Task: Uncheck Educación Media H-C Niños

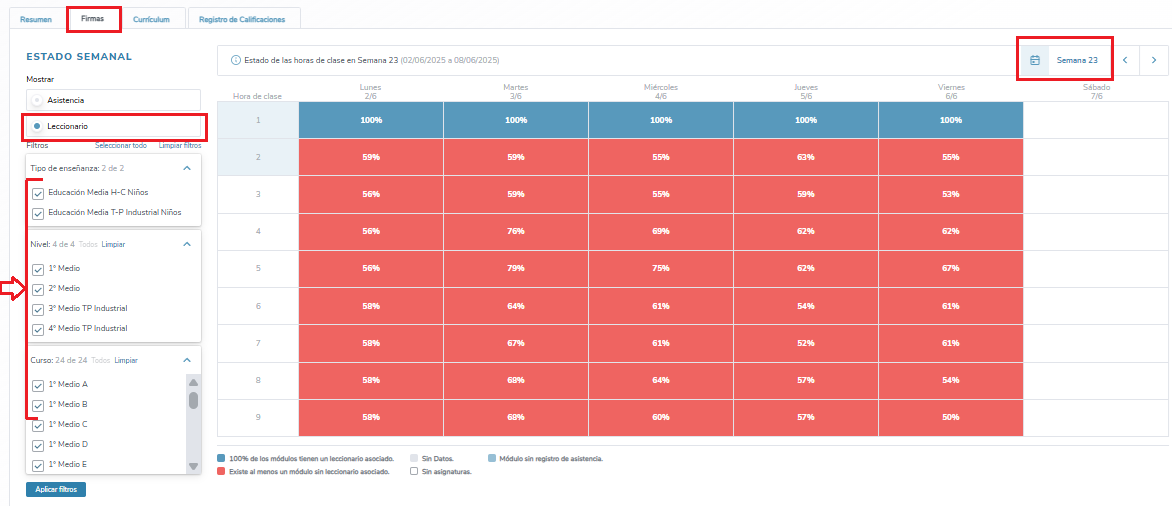Action: pyautogui.click(x=38, y=194)
